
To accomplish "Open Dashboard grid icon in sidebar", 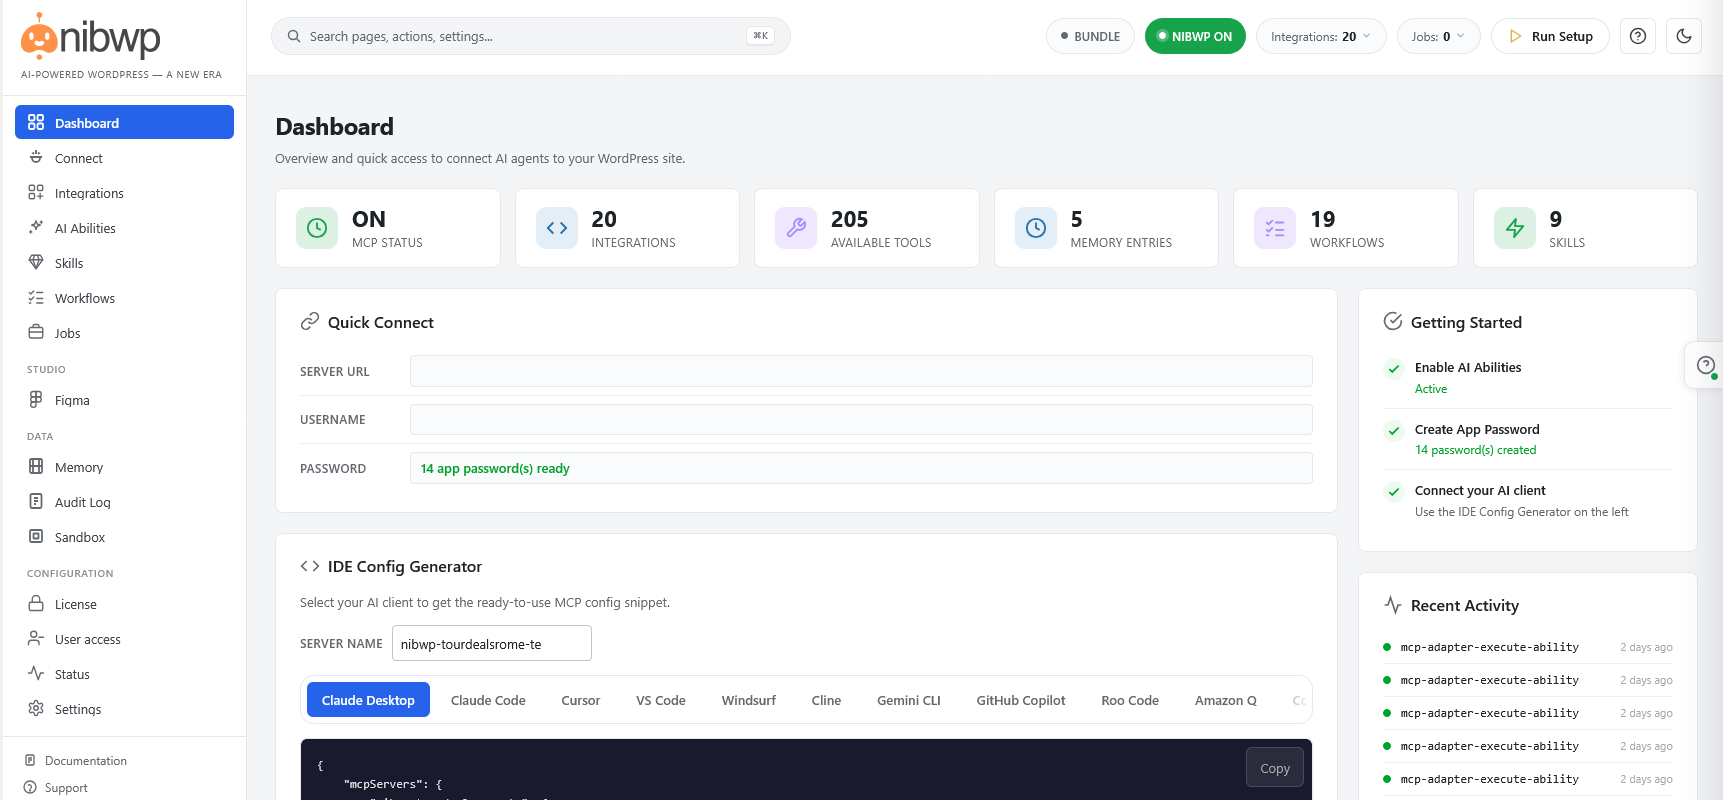I will (x=36, y=122).
